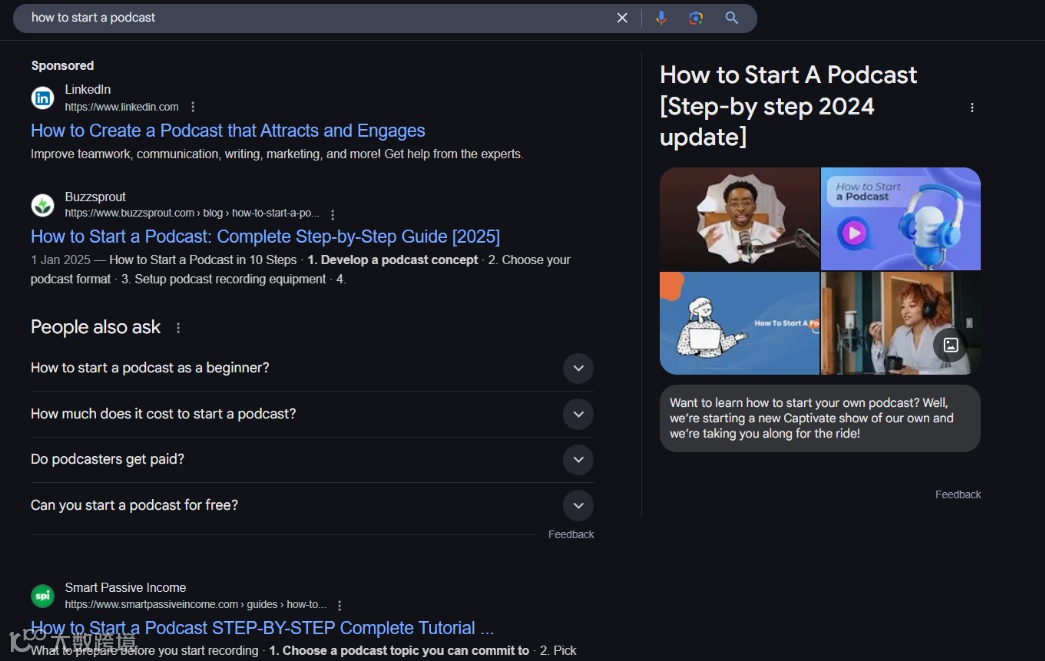
Task: Click the 'Sponsored' label
Action: point(62,65)
